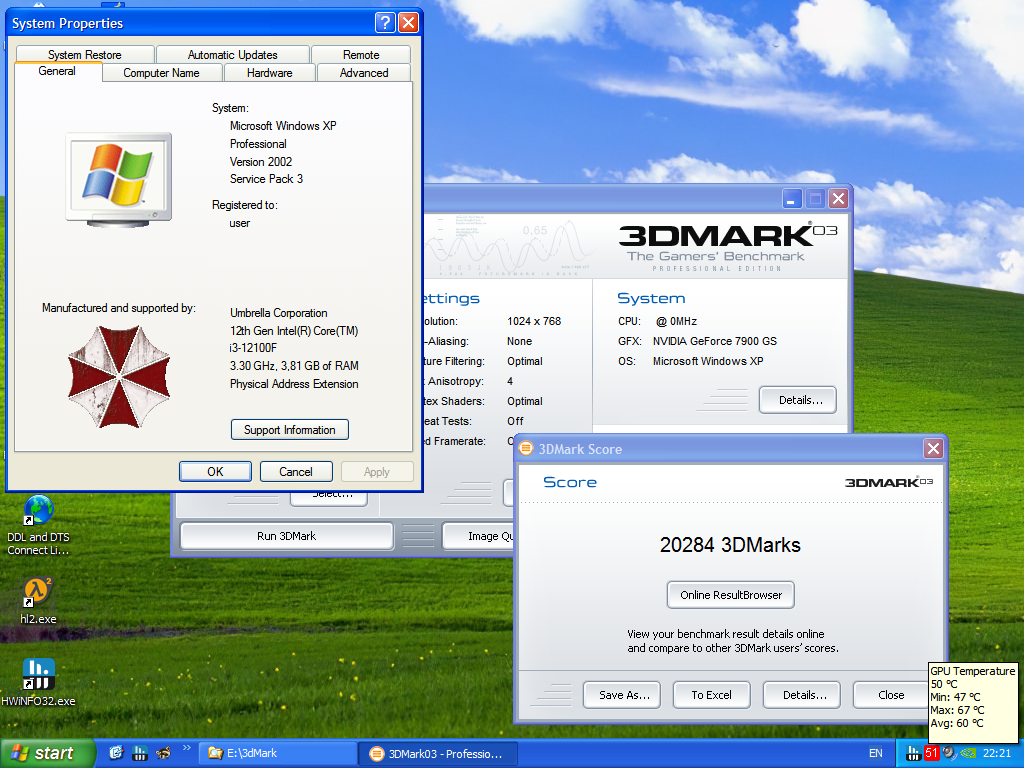Click the first quick launch icon beside Start

pos(116,753)
